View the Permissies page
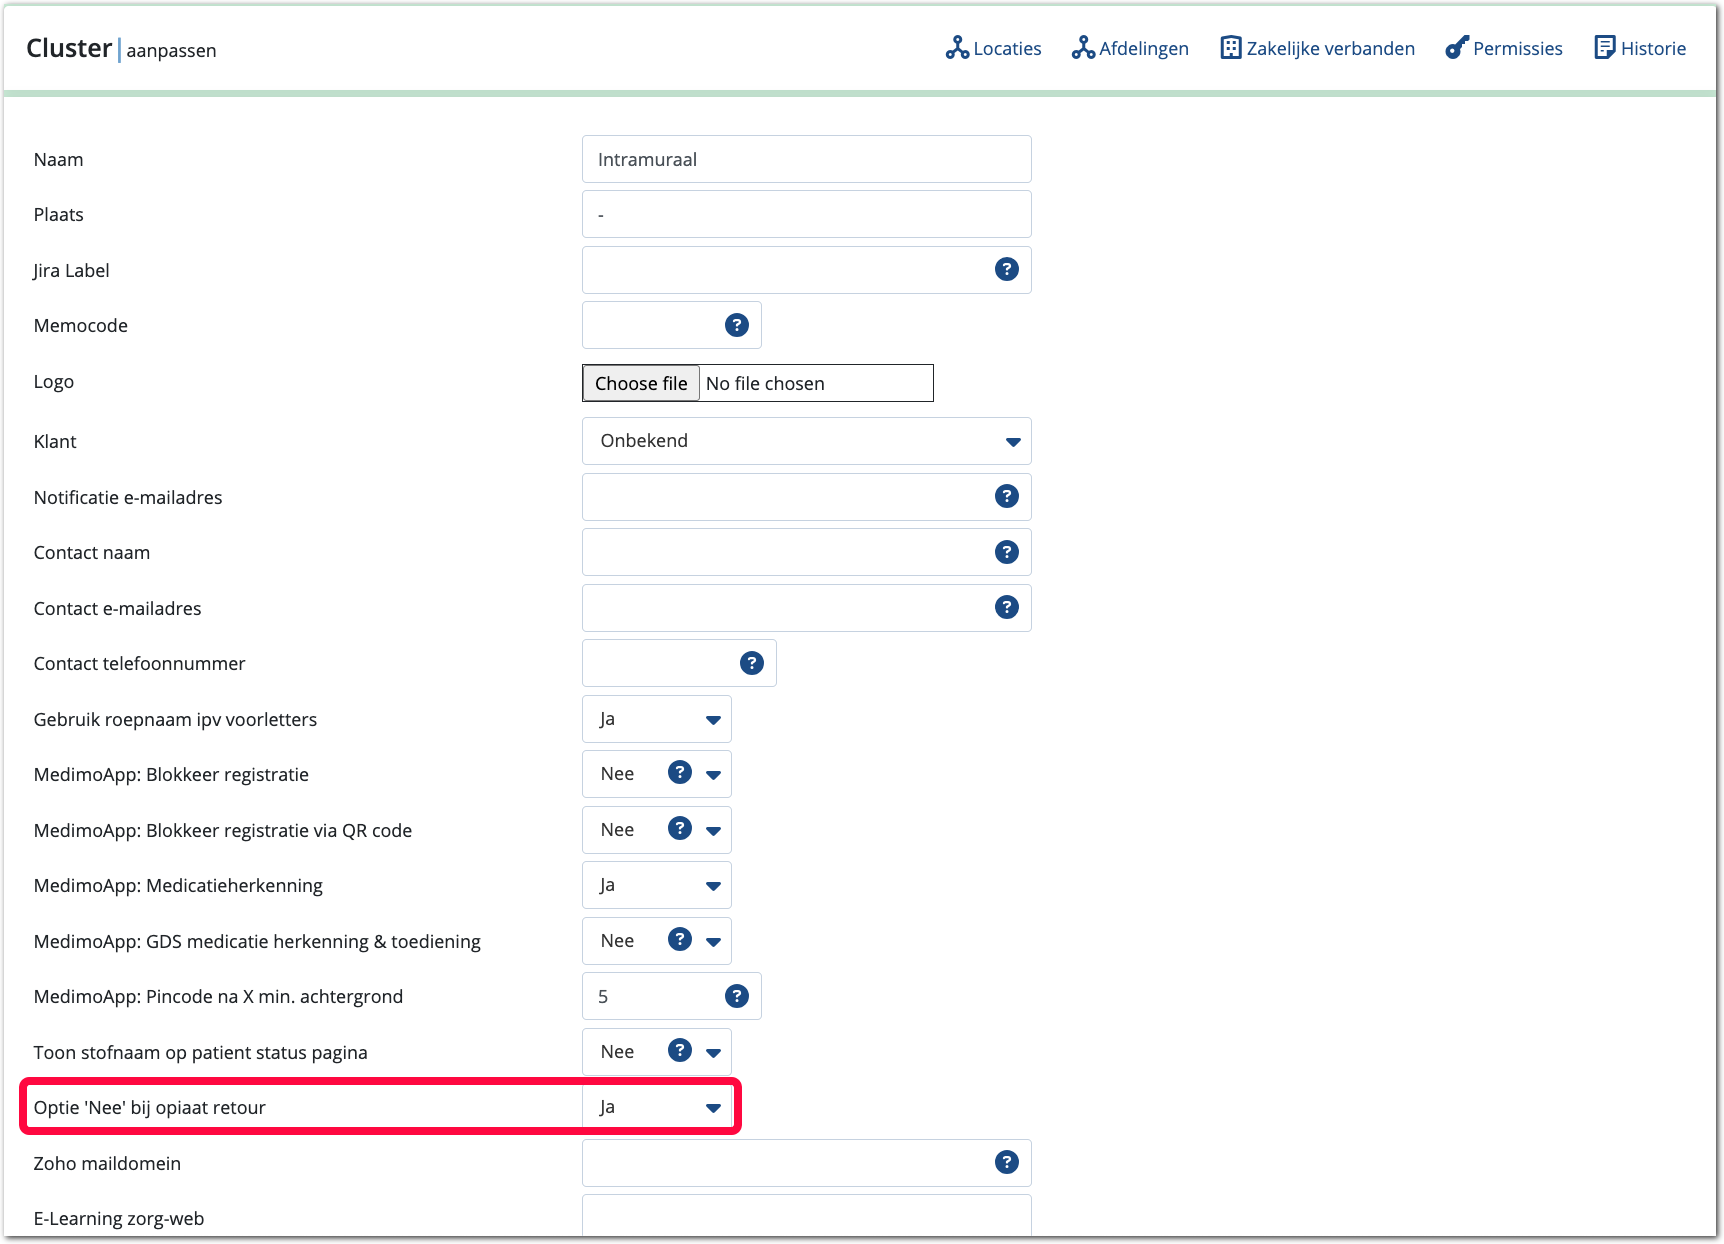 (x=1503, y=48)
